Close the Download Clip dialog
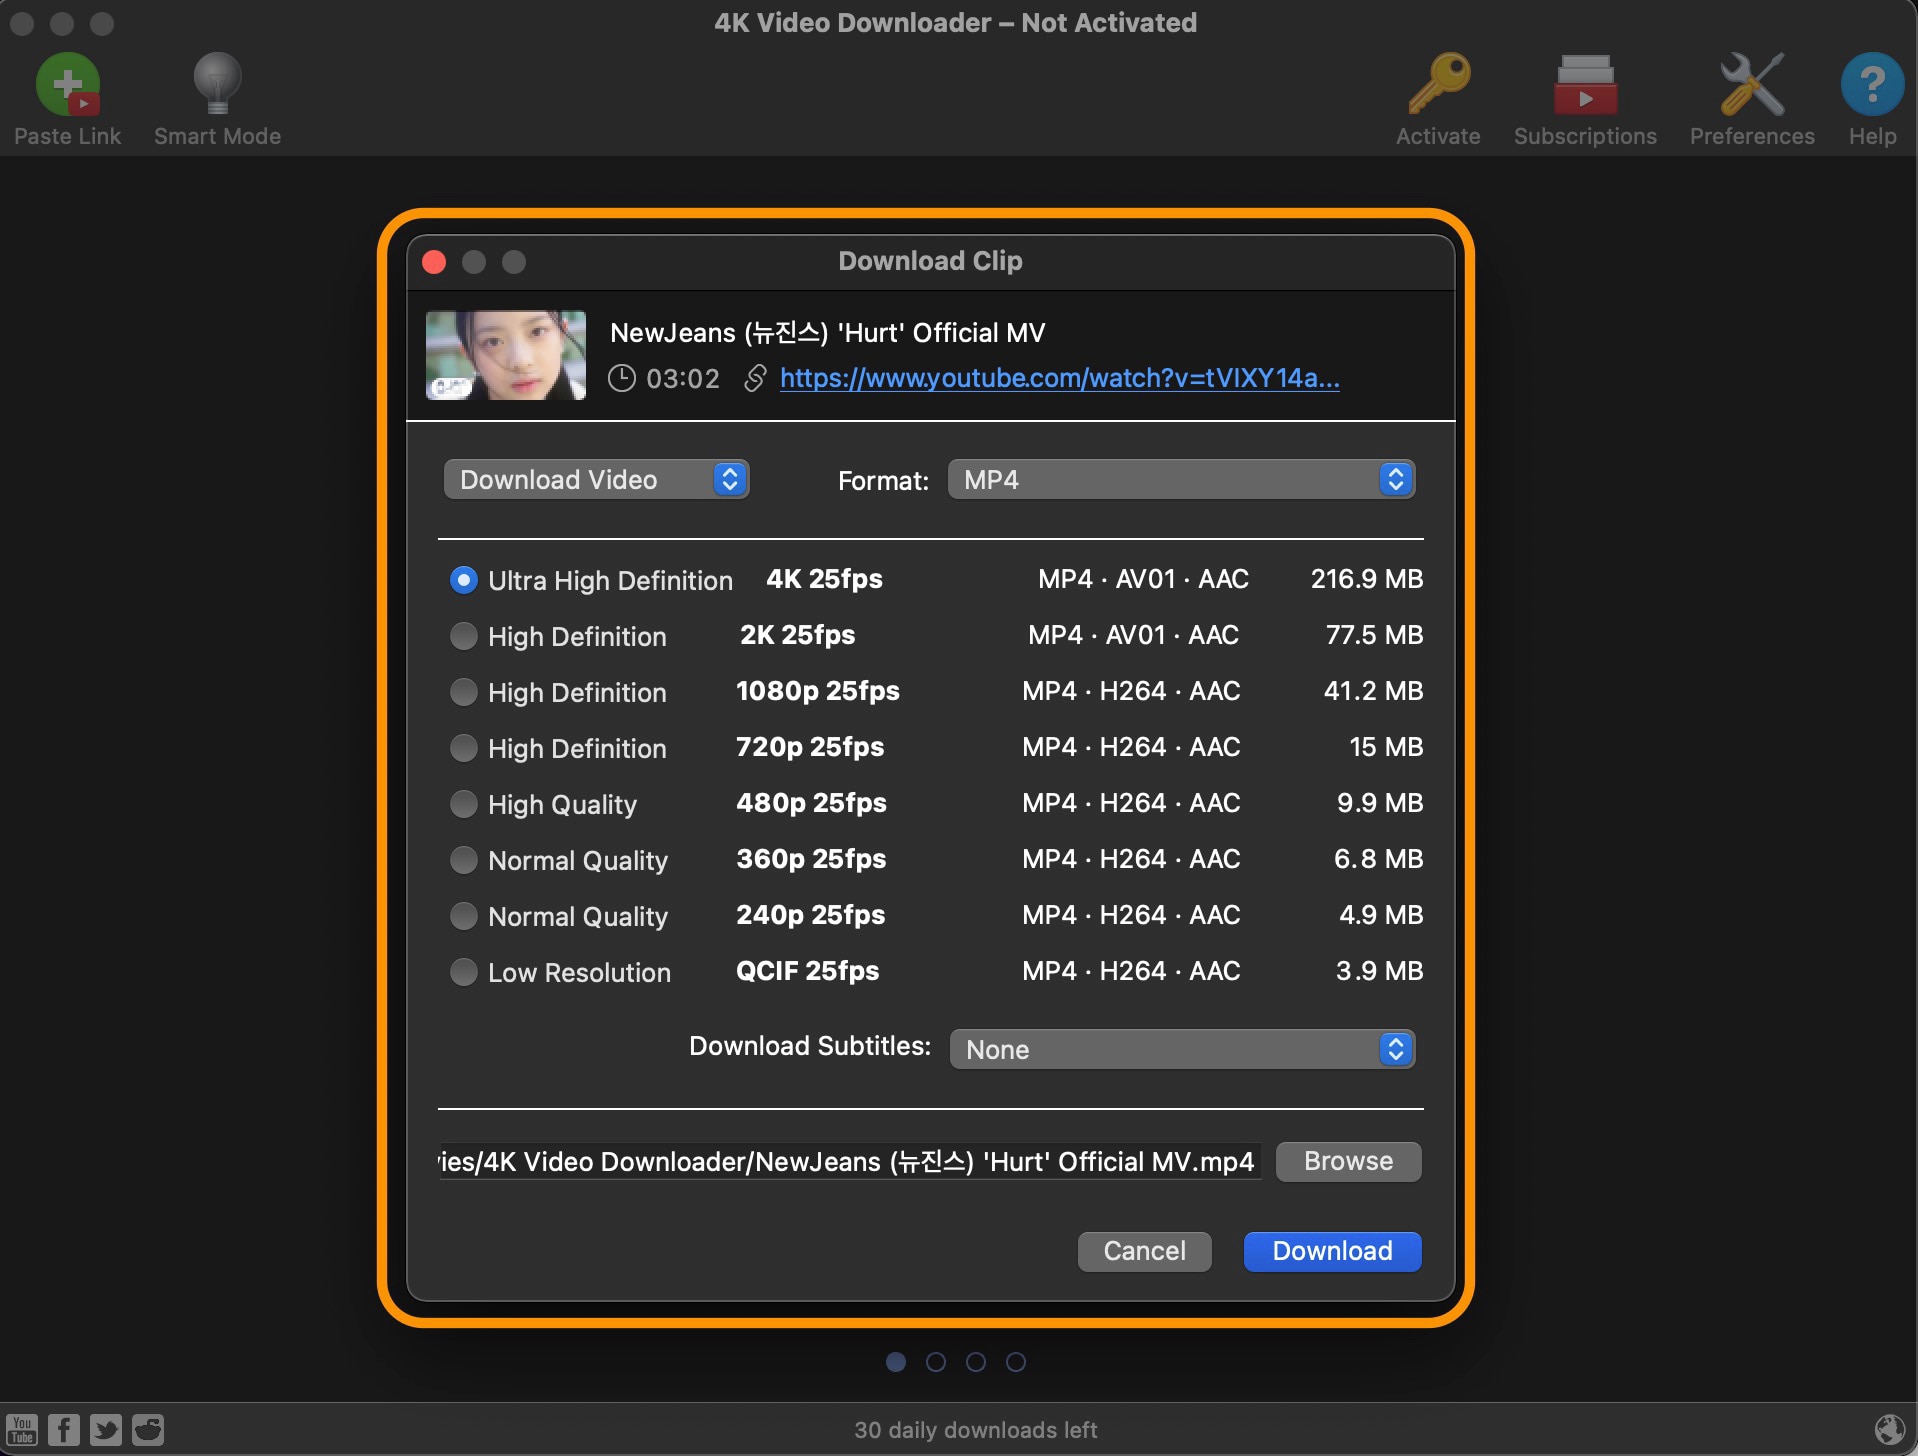Image resolution: width=1918 pixels, height=1456 pixels. (x=434, y=262)
